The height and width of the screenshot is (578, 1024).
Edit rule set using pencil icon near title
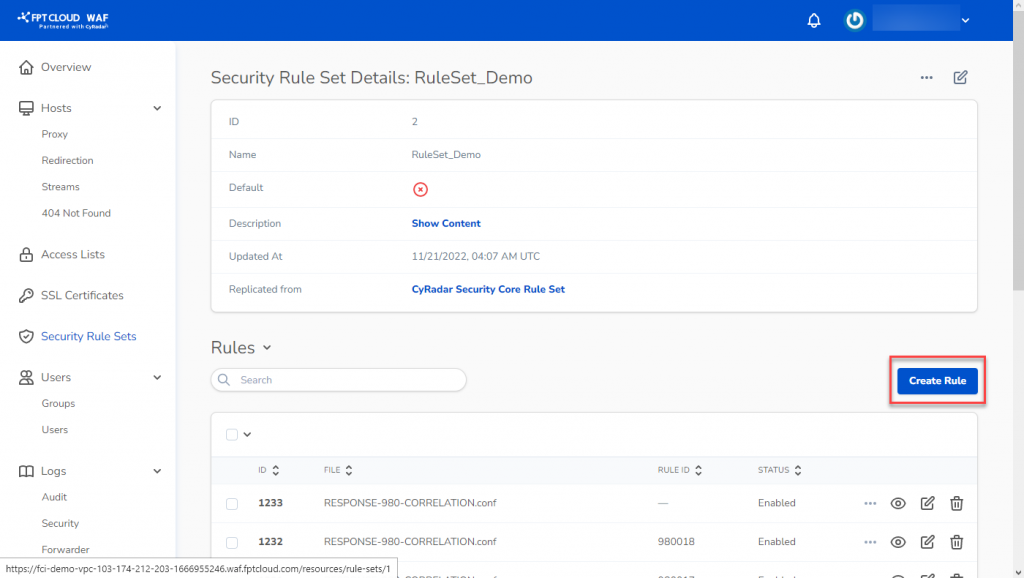[960, 78]
